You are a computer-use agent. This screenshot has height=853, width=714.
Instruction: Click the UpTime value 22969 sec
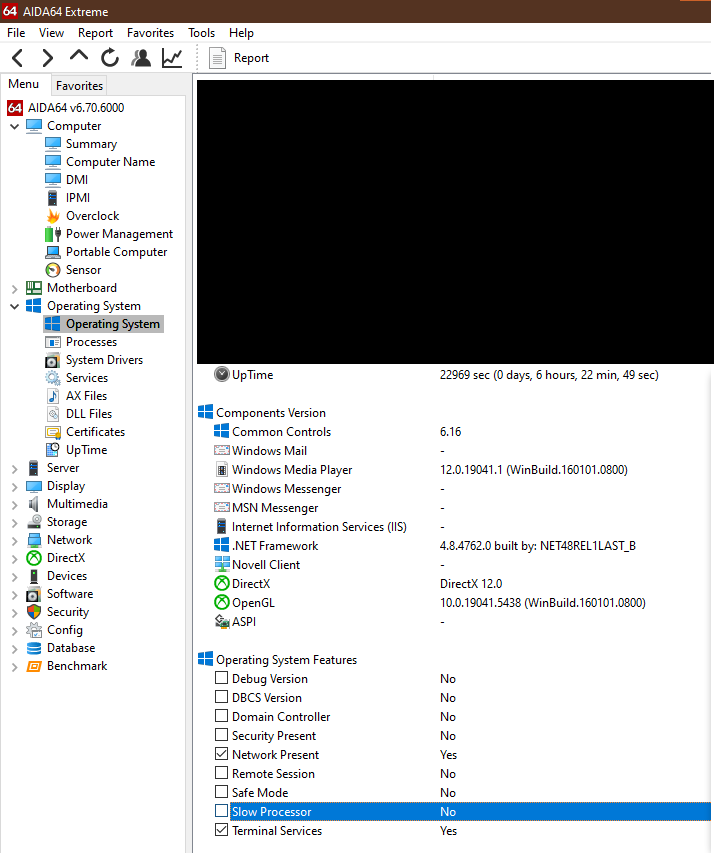(x=549, y=375)
